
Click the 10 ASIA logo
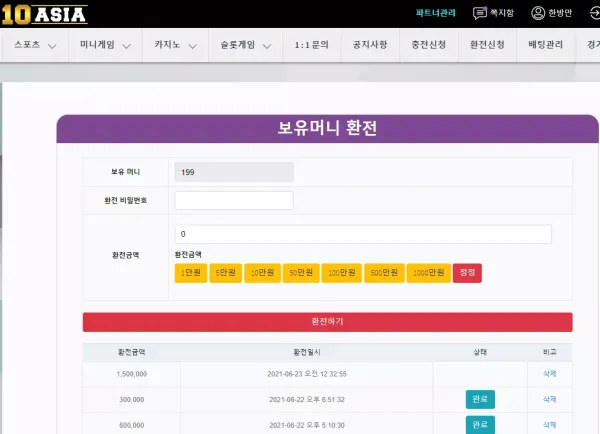[x=44, y=15]
